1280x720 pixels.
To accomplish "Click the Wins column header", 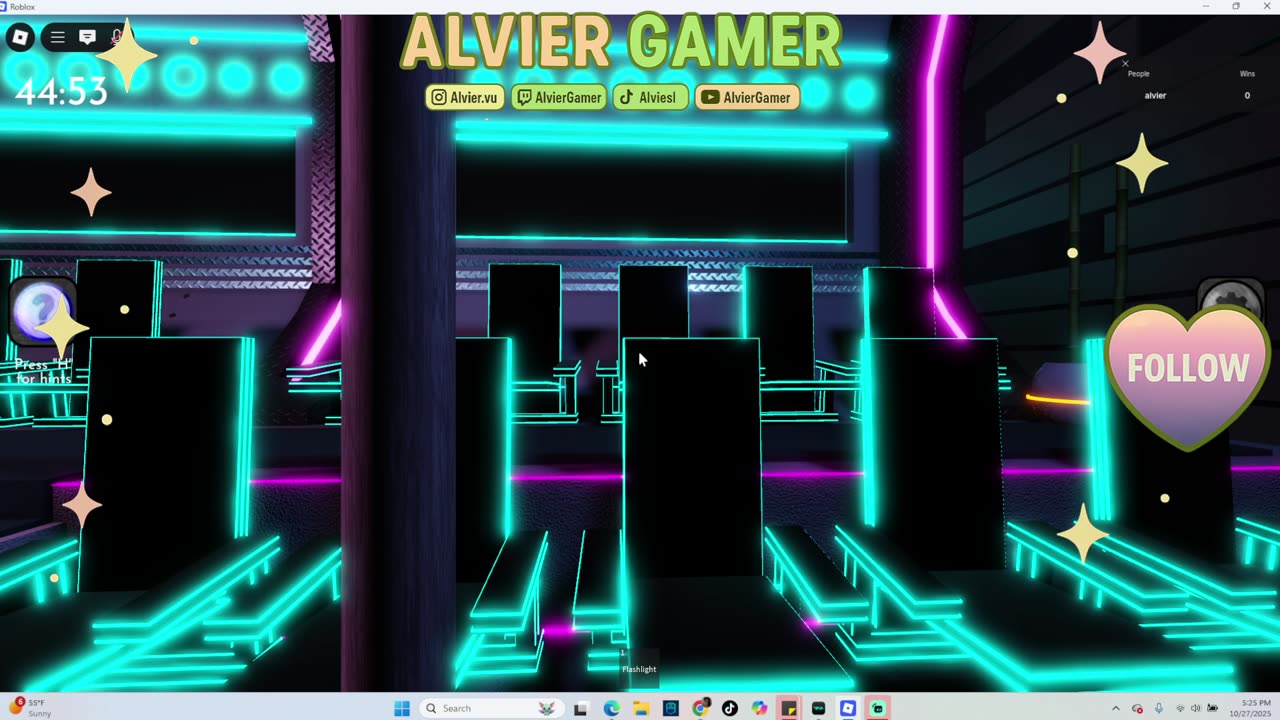I will (1247, 74).
